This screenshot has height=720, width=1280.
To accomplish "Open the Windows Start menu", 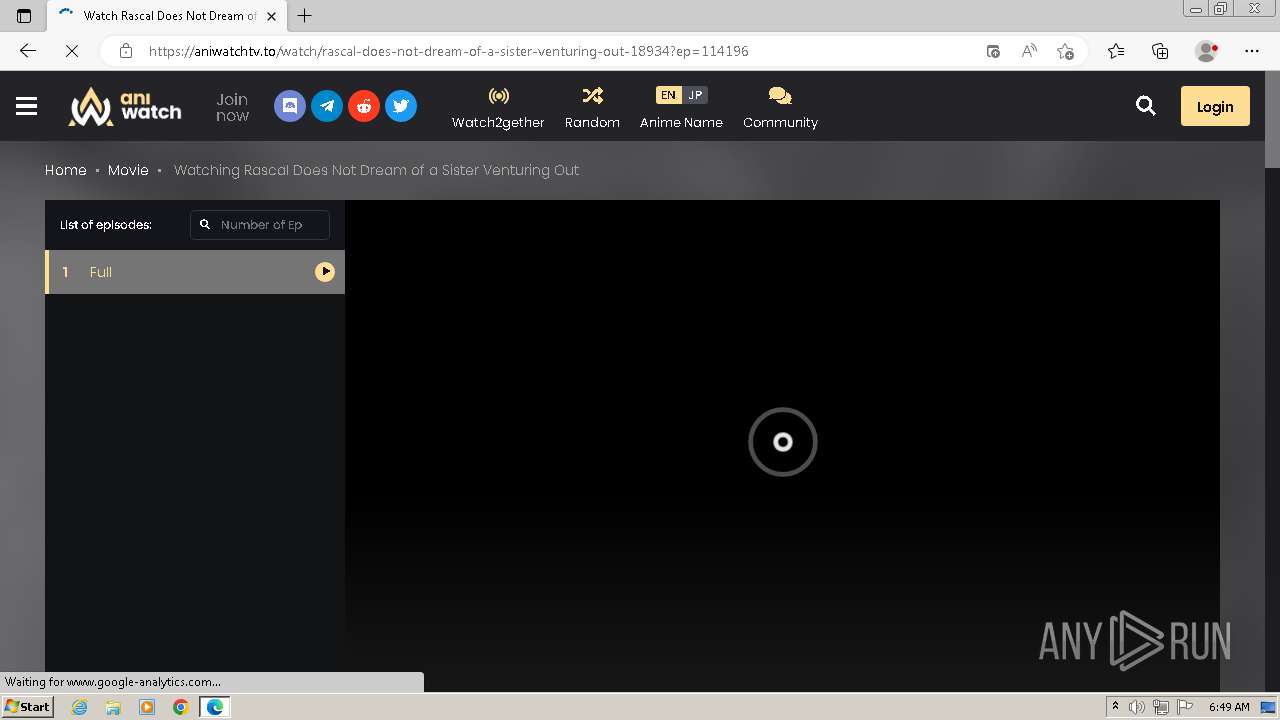I will pyautogui.click(x=27, y=706).
